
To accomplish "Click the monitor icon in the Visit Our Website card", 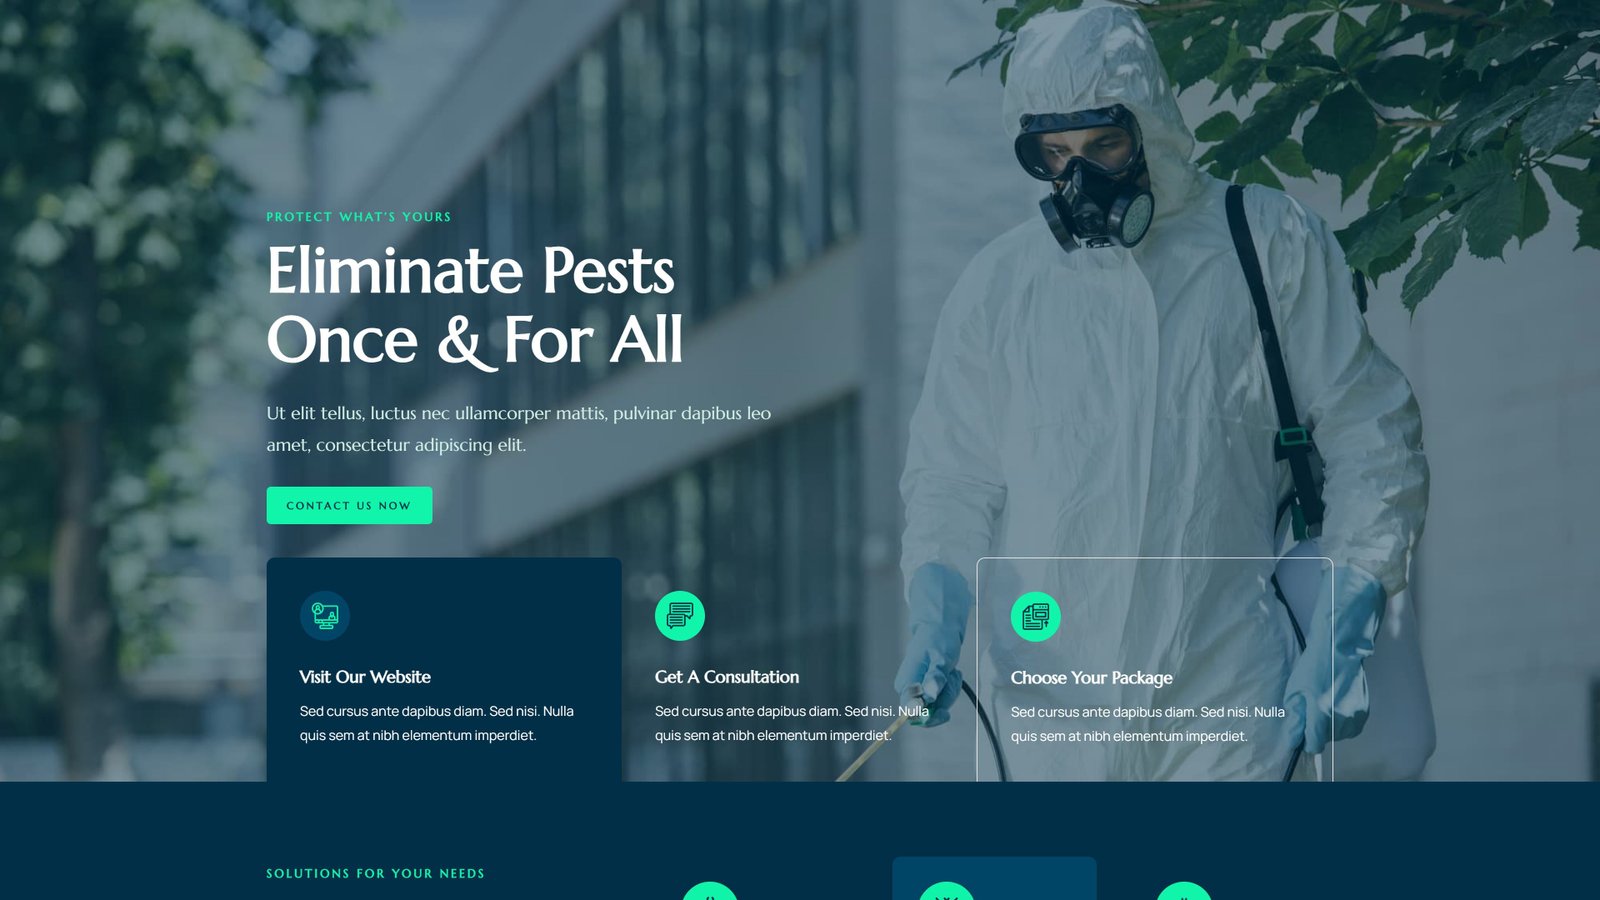I will point(325,615).
